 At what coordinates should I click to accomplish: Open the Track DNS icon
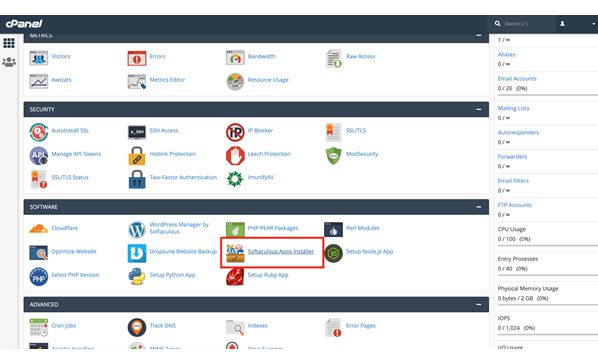coord(137,327)
